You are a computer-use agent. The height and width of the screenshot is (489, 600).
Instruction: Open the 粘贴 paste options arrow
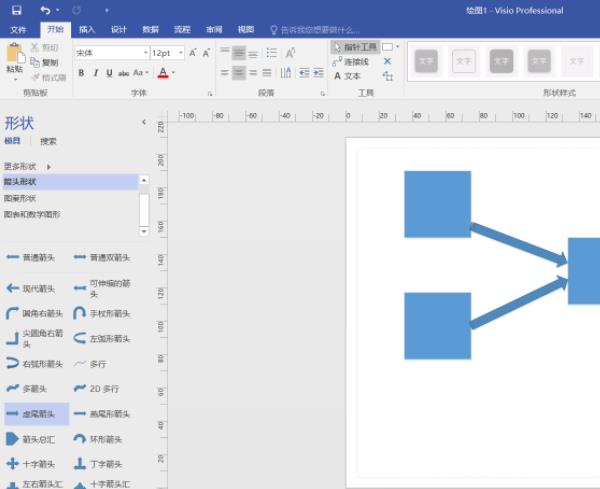pyautogui.click(x=15, y=79)
